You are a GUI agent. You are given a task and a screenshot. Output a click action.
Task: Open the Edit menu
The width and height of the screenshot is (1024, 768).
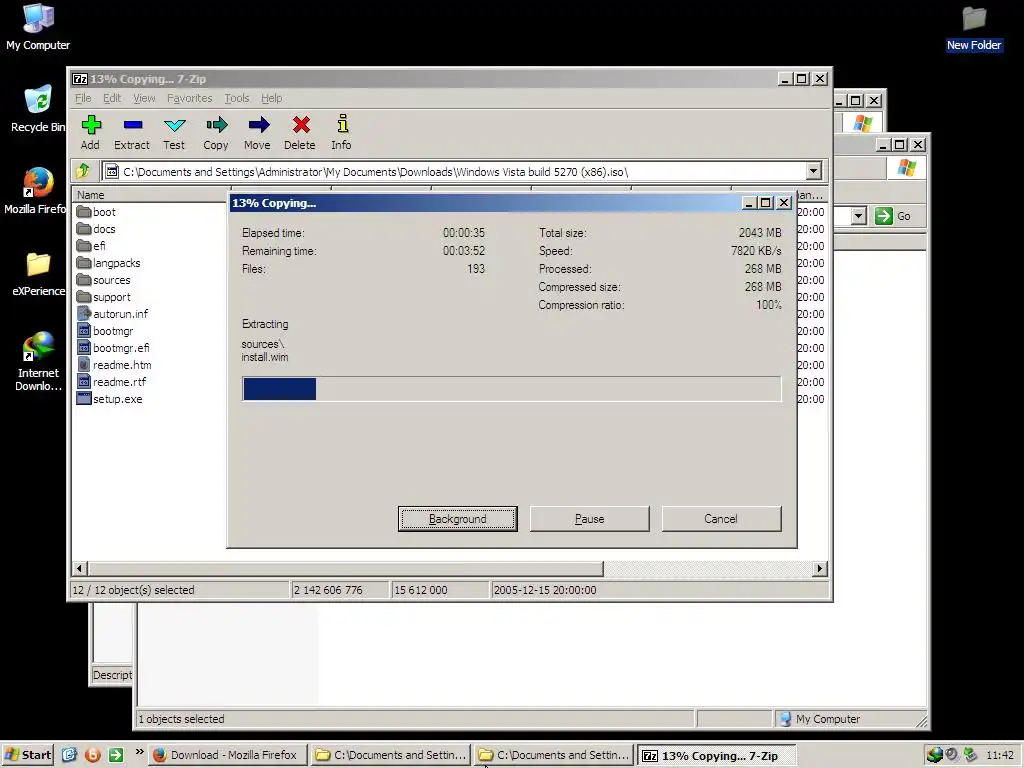pyautogui.click(x=112, y=98)
